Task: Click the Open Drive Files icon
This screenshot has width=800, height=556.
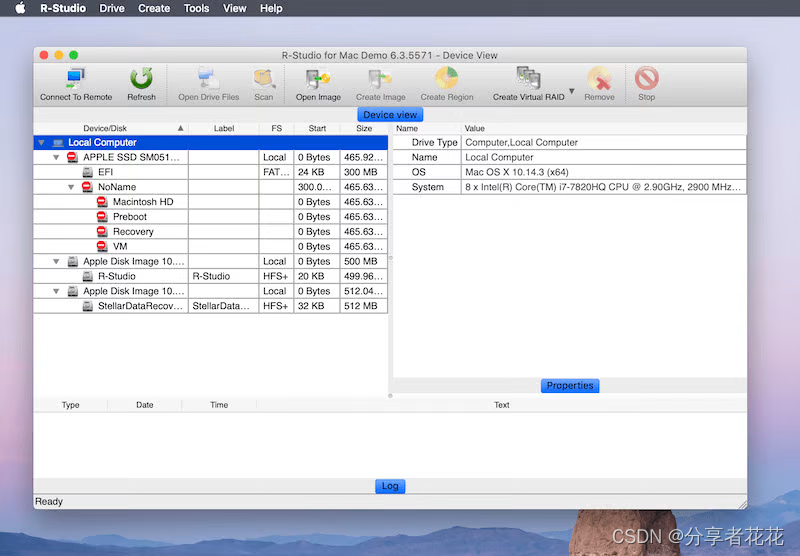Action: click(x=208, y=80)
